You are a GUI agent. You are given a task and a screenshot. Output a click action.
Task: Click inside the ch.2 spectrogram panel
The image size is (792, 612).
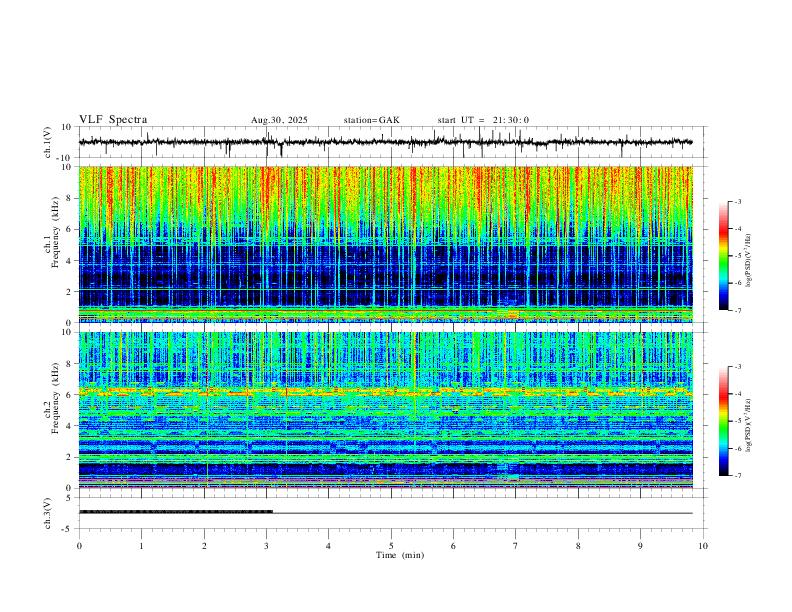tap(385, 410)
